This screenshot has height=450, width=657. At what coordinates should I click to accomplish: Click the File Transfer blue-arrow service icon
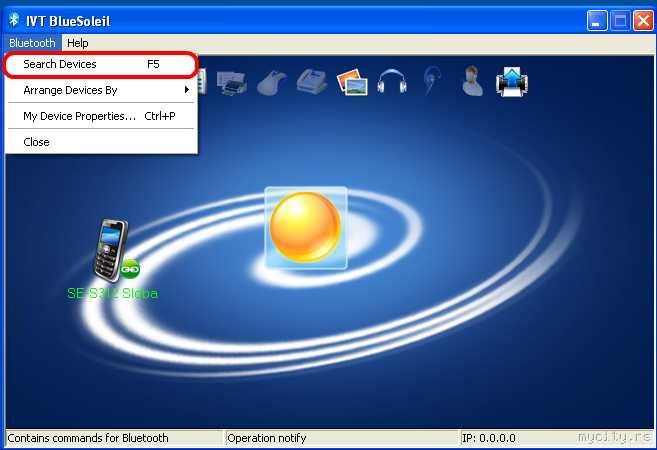[x=512, y=82]
